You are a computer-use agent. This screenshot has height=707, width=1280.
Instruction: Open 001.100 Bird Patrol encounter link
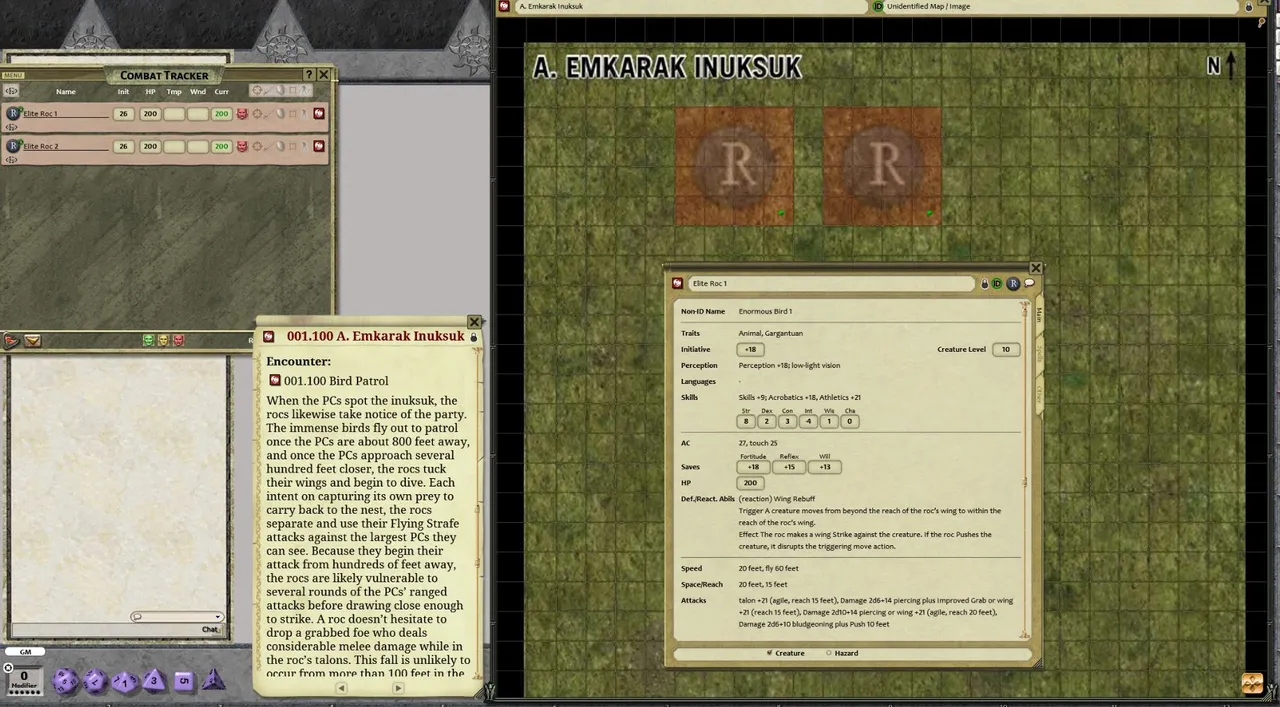tap(275, 381)
